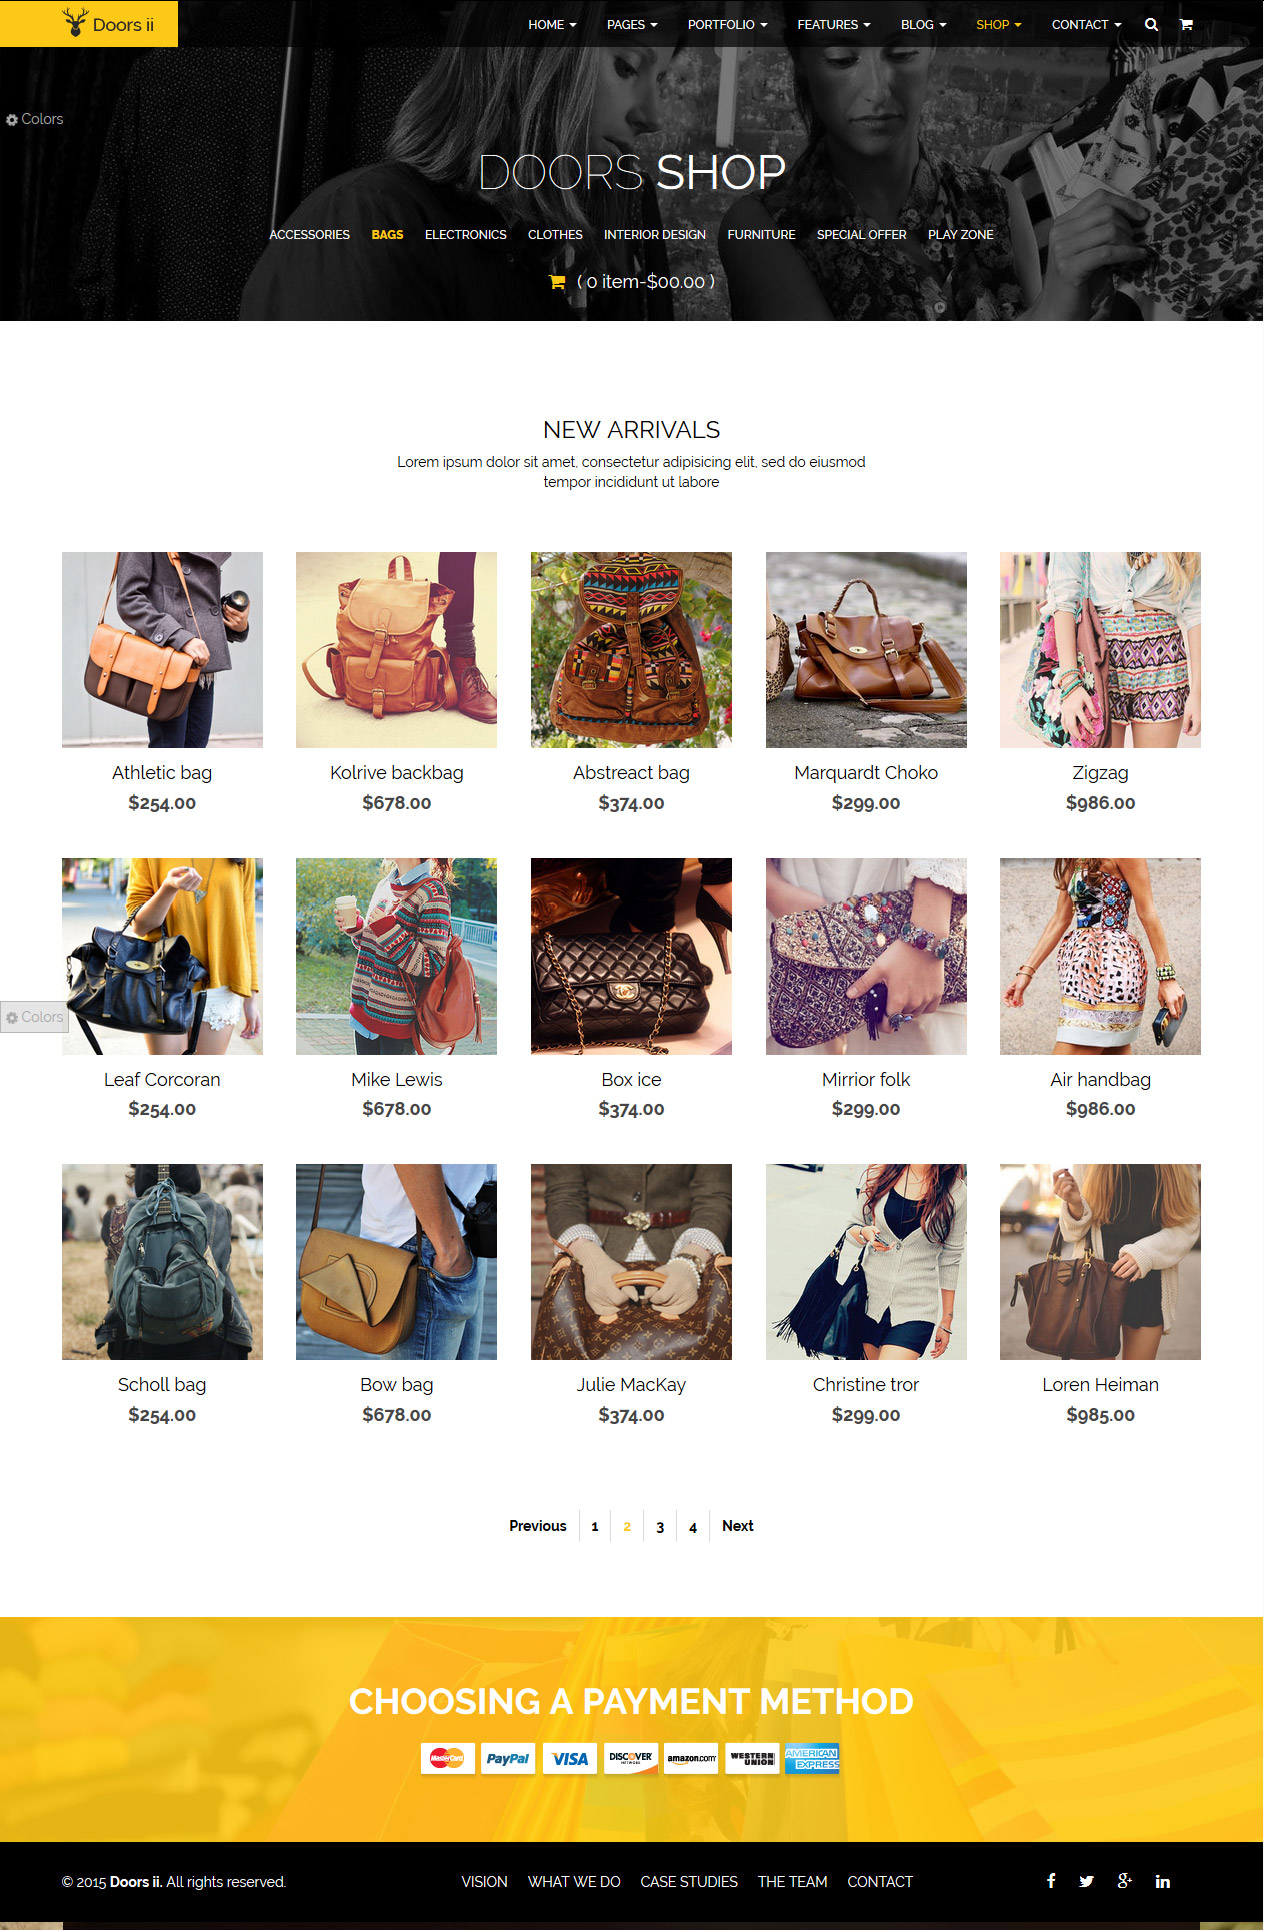
Task: Open the shopping cart icon in navbar
Action: tap(1186, 25)
